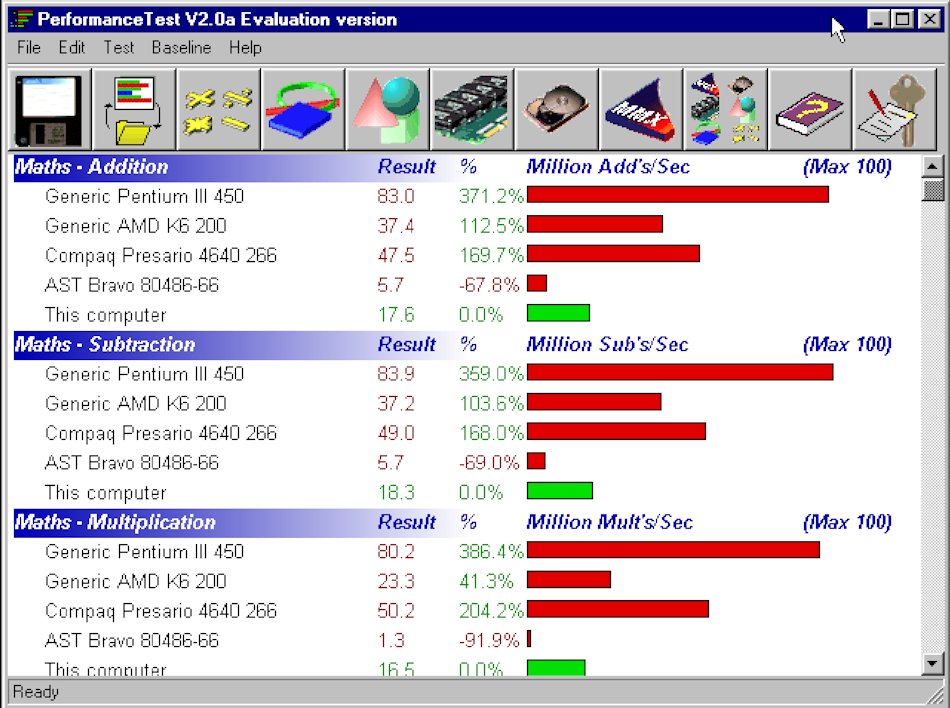
Task: Click the -91.9% percentage value
Action: tap(489, 640)
